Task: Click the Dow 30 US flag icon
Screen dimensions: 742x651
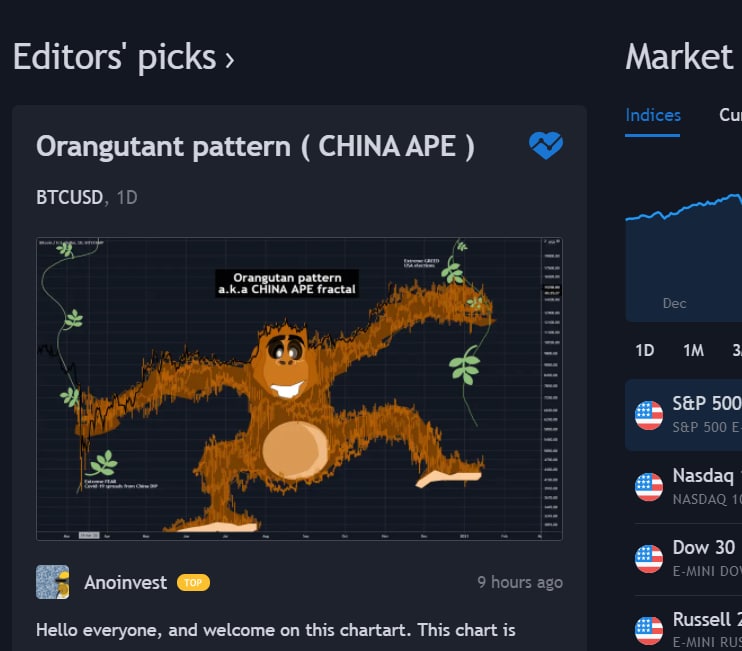Action: click(x=649, y=559)
